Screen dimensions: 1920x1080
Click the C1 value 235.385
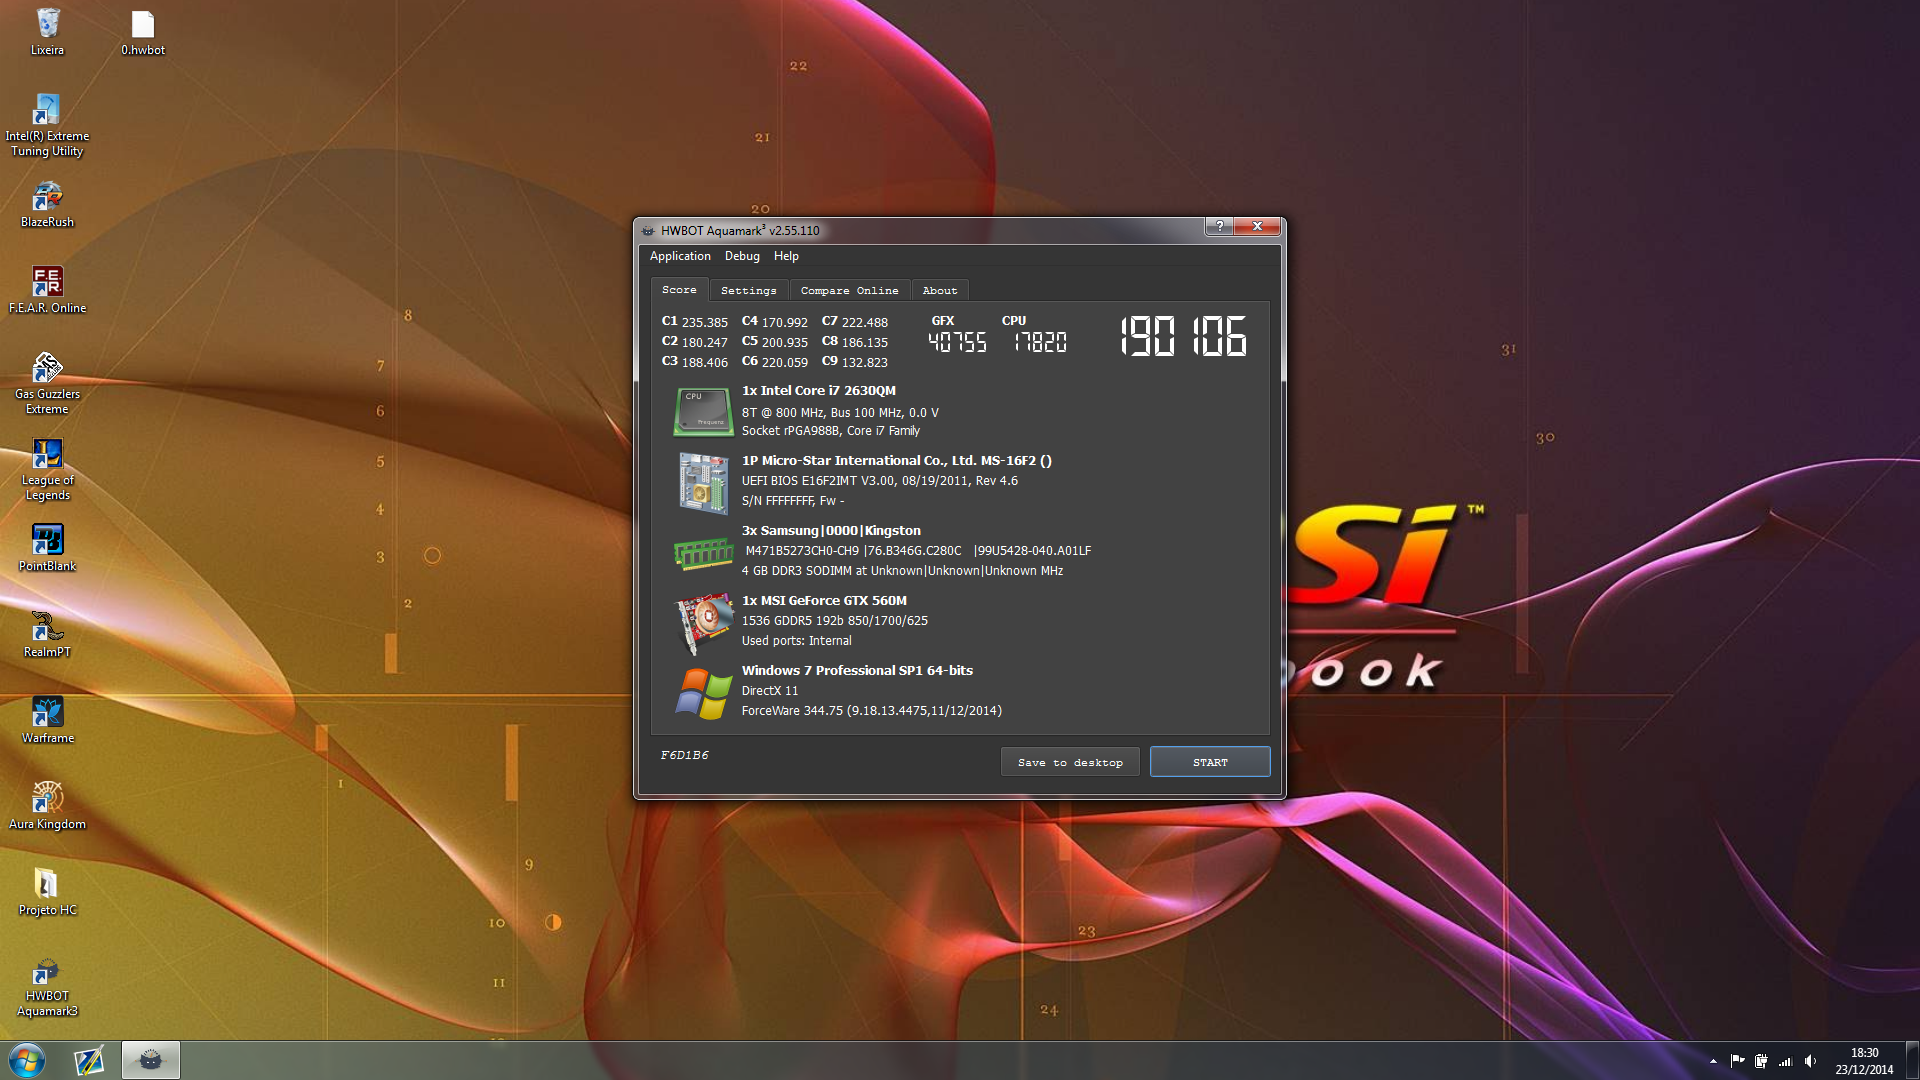coord(704,322)
